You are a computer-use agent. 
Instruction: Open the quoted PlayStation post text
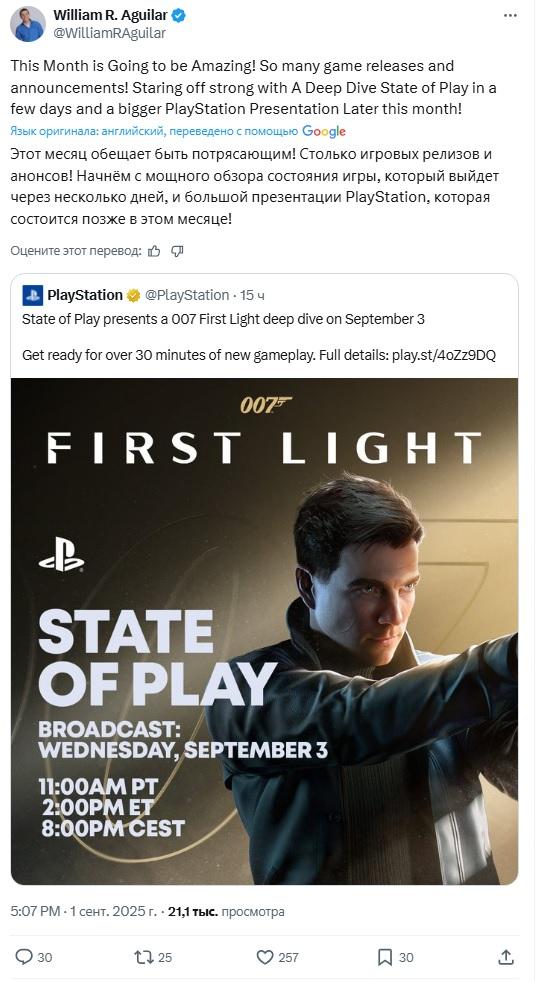[259, 337]
